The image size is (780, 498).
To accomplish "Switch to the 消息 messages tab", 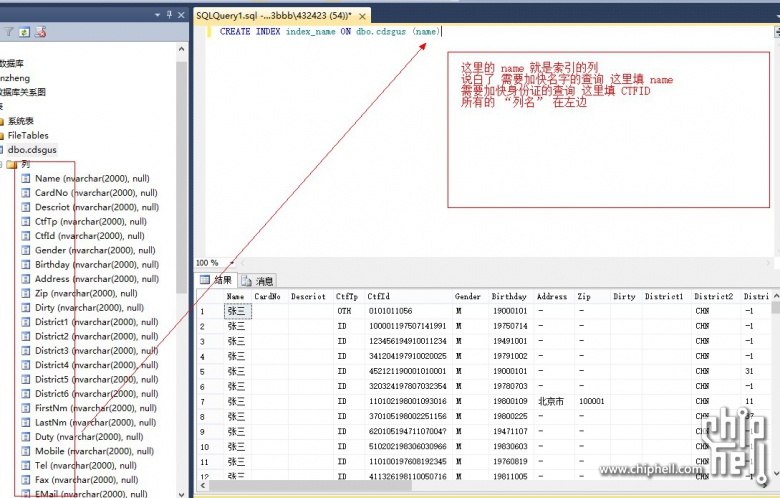I will point(258,281).
